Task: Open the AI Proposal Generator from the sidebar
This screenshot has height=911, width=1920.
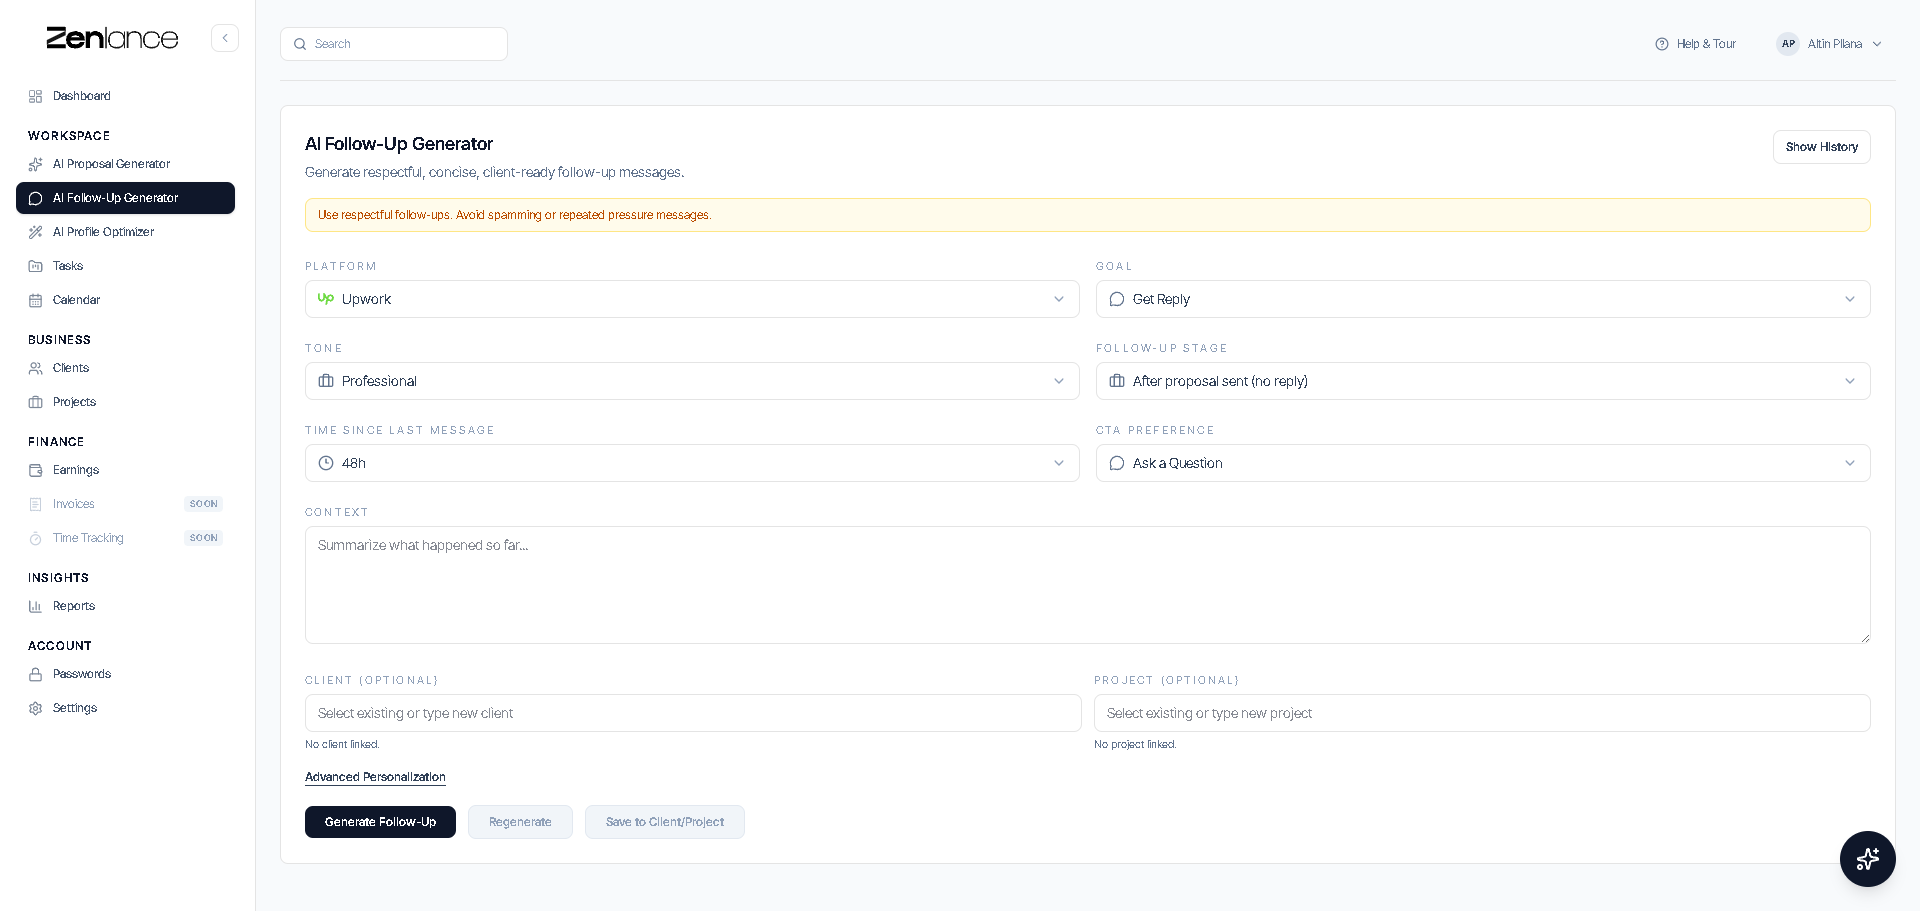Action: tap(112, 164)
